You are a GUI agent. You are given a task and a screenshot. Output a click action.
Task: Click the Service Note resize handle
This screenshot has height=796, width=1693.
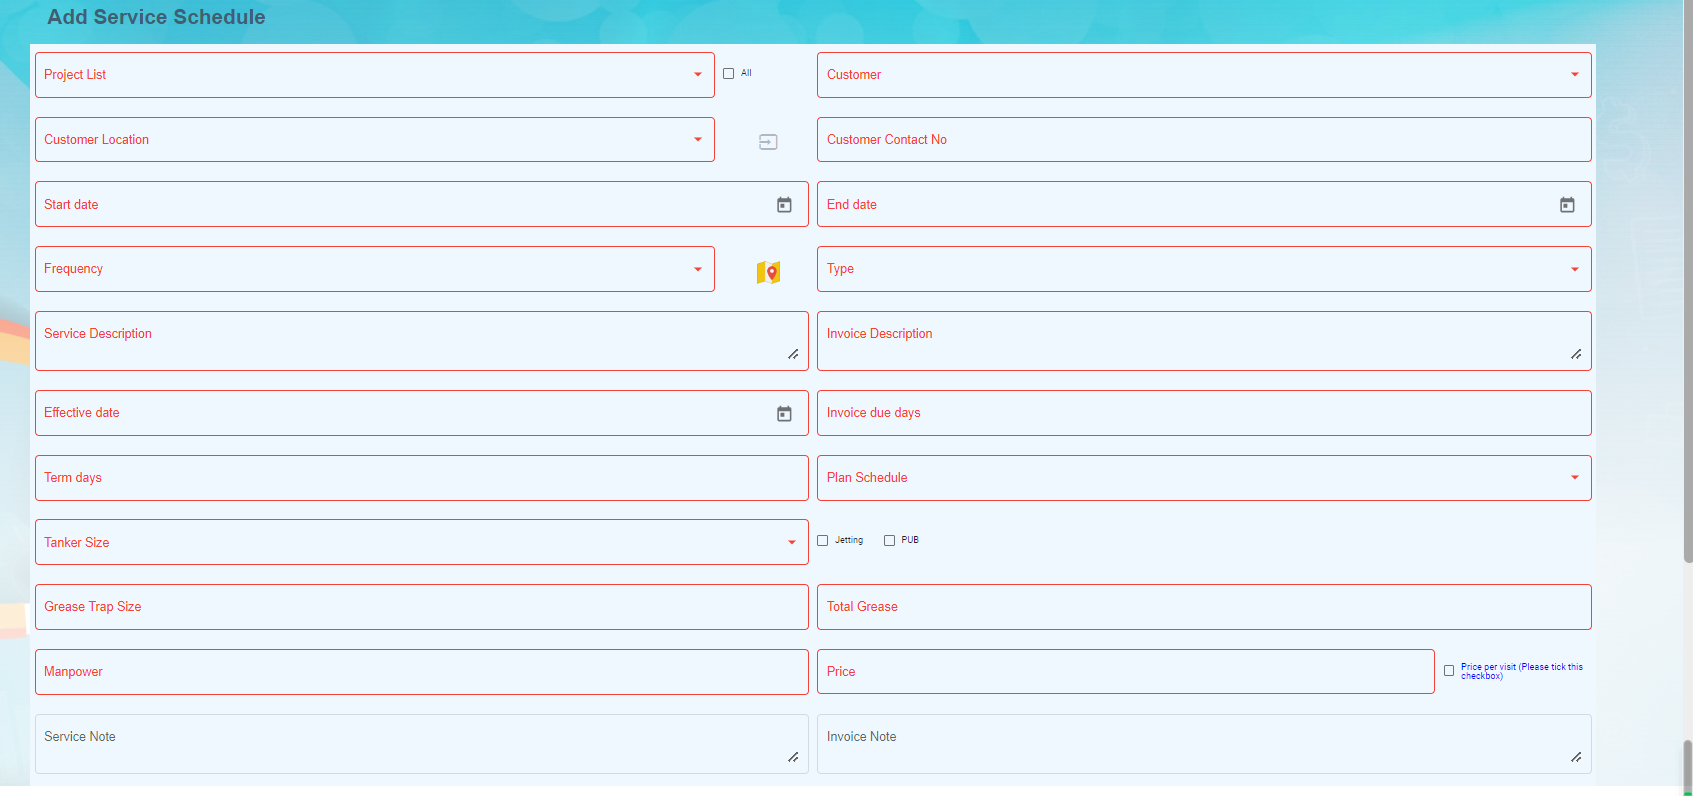tap(793, 757)
